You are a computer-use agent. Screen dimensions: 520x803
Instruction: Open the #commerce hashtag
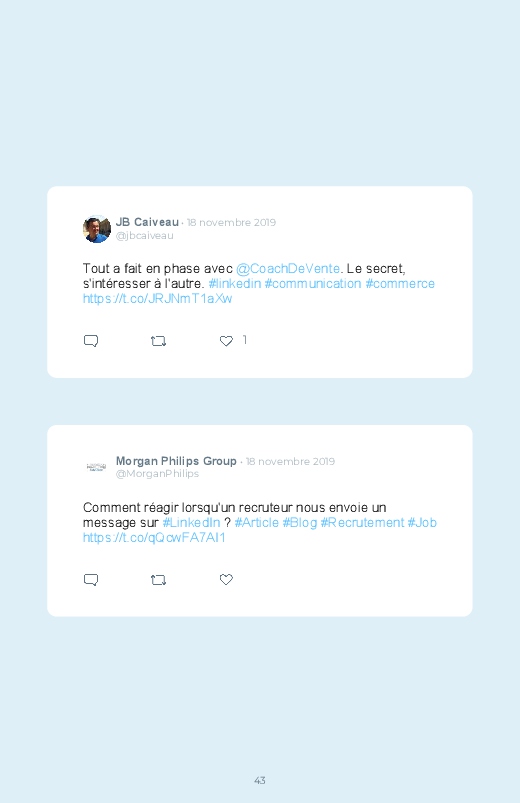(x=400, y=283)
